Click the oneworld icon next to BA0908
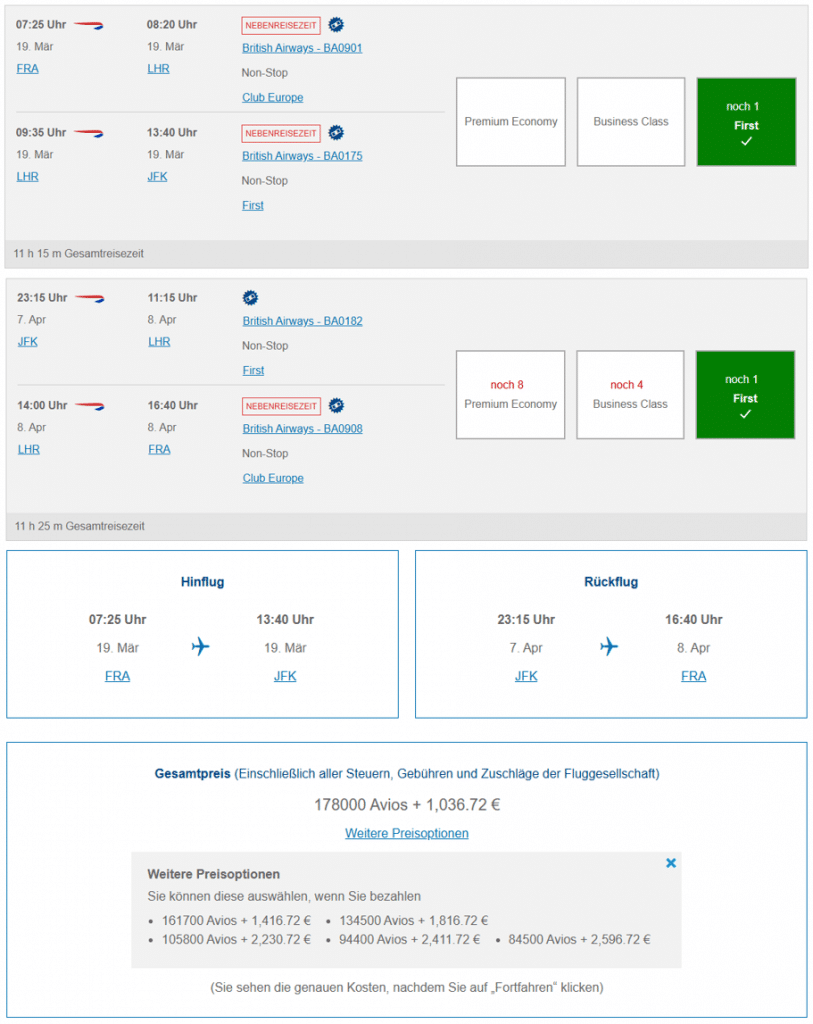 [335, 405]
